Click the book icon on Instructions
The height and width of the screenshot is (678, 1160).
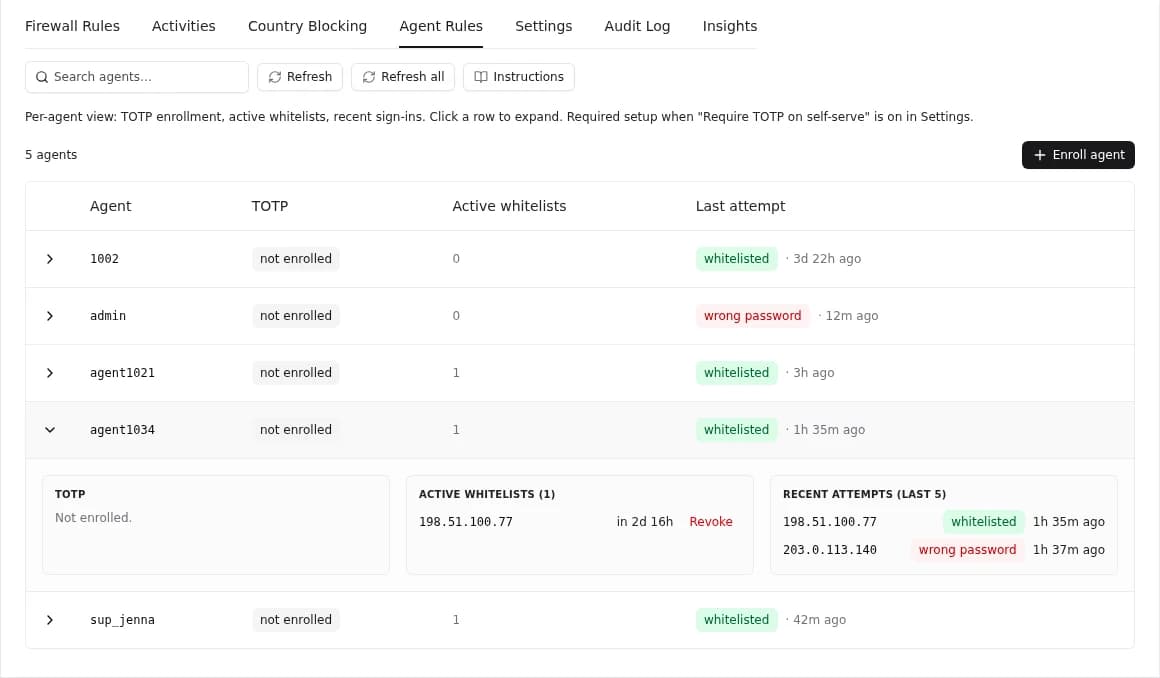[481, 77]
